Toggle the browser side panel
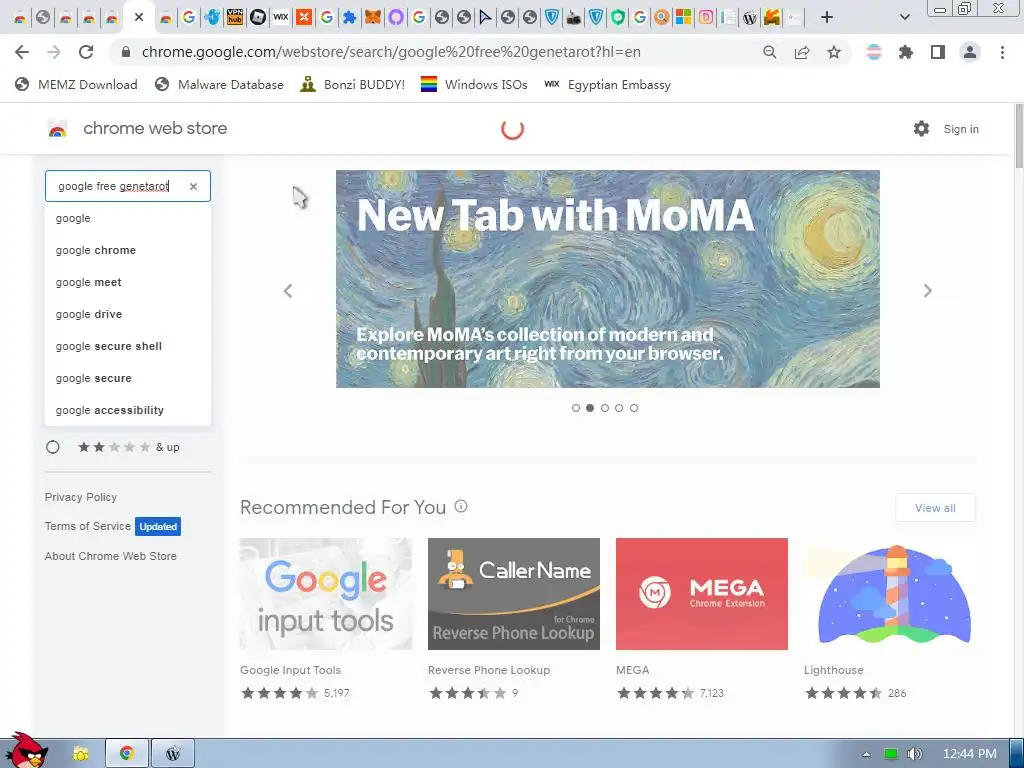The image size is (1024, 768). [938, 52]
